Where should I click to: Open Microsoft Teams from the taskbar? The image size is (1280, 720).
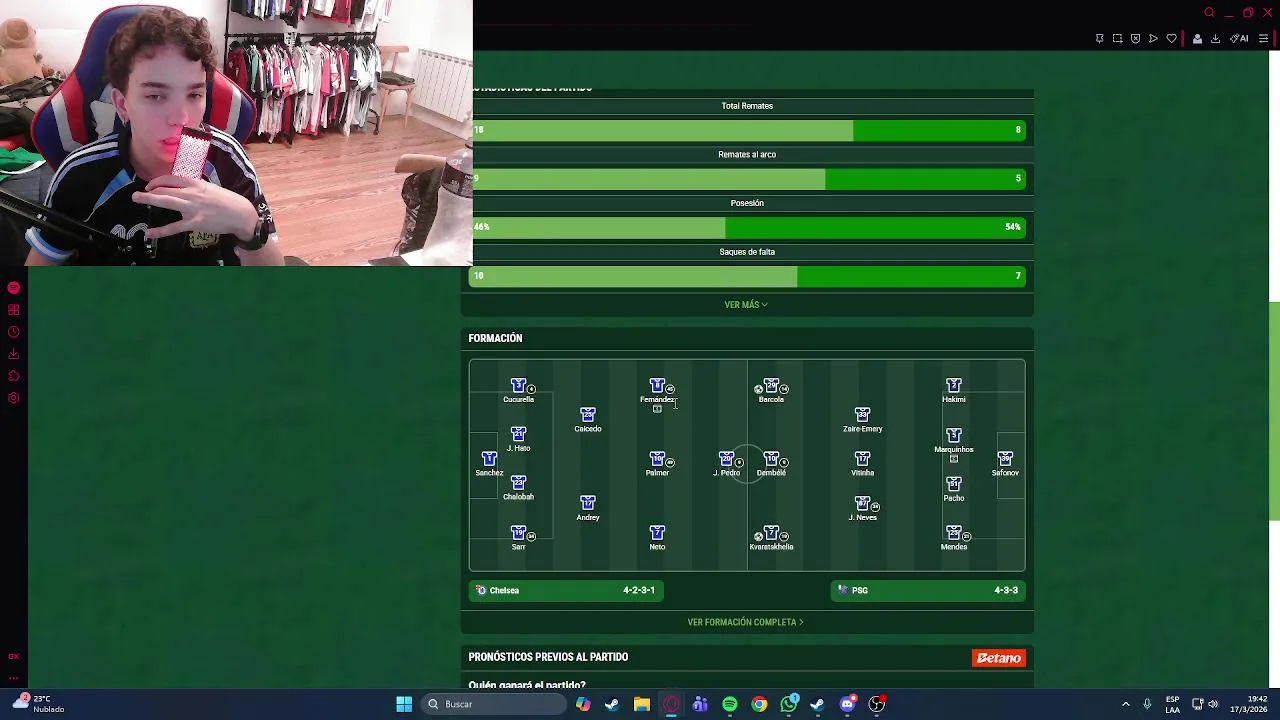(x=700, y=704)
